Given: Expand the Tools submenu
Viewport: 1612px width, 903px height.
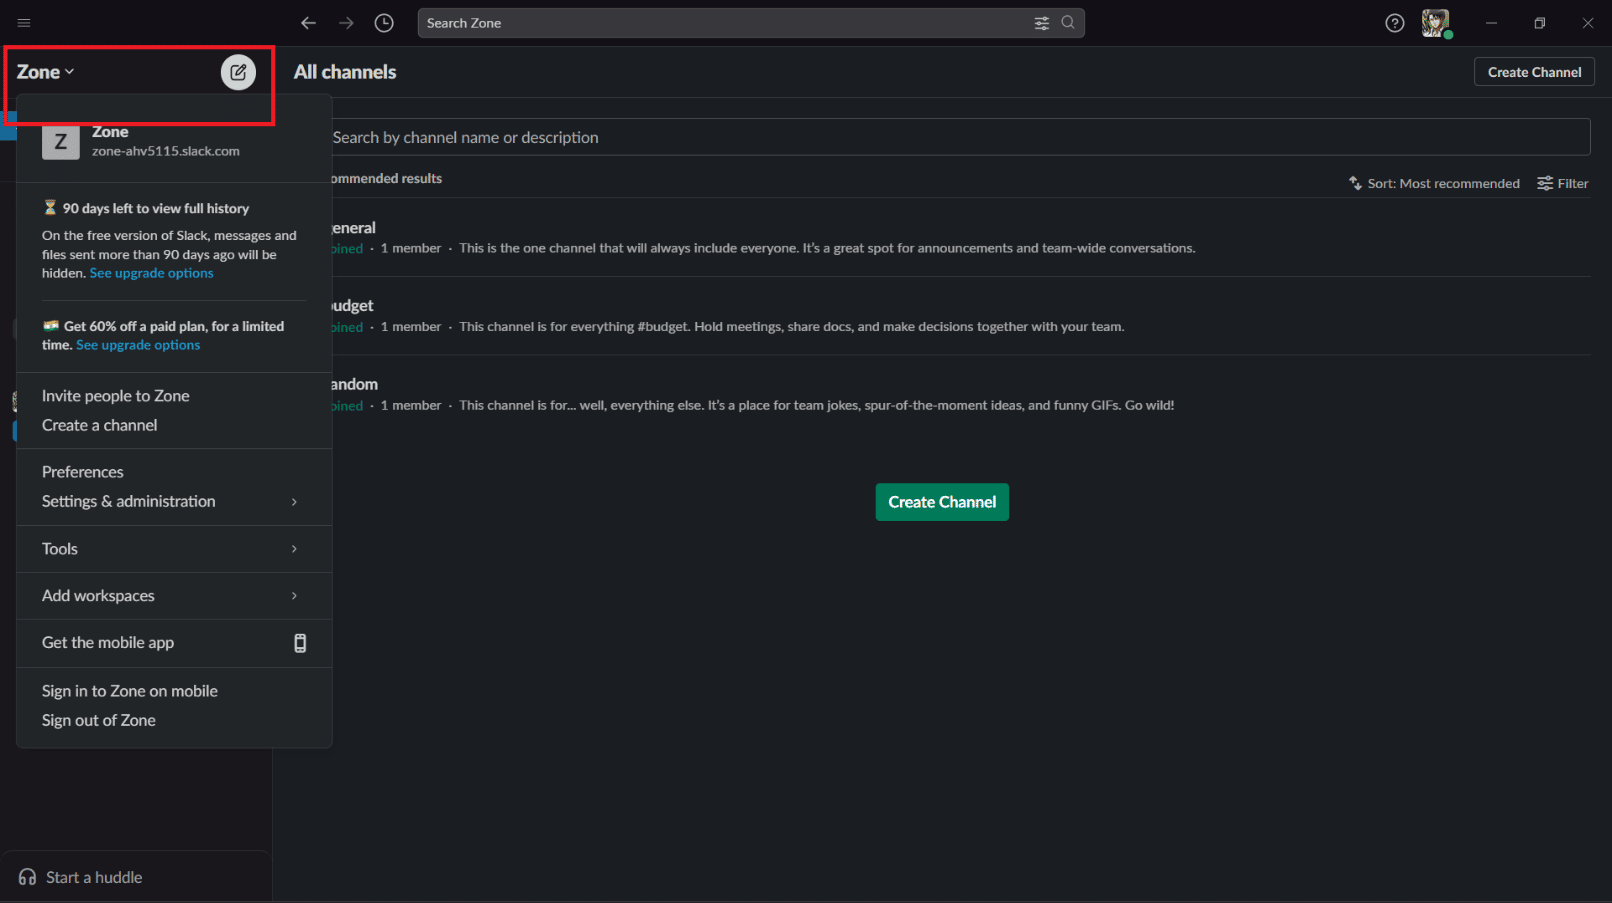Looking at the screenshot, I should [x=174, y=549].
